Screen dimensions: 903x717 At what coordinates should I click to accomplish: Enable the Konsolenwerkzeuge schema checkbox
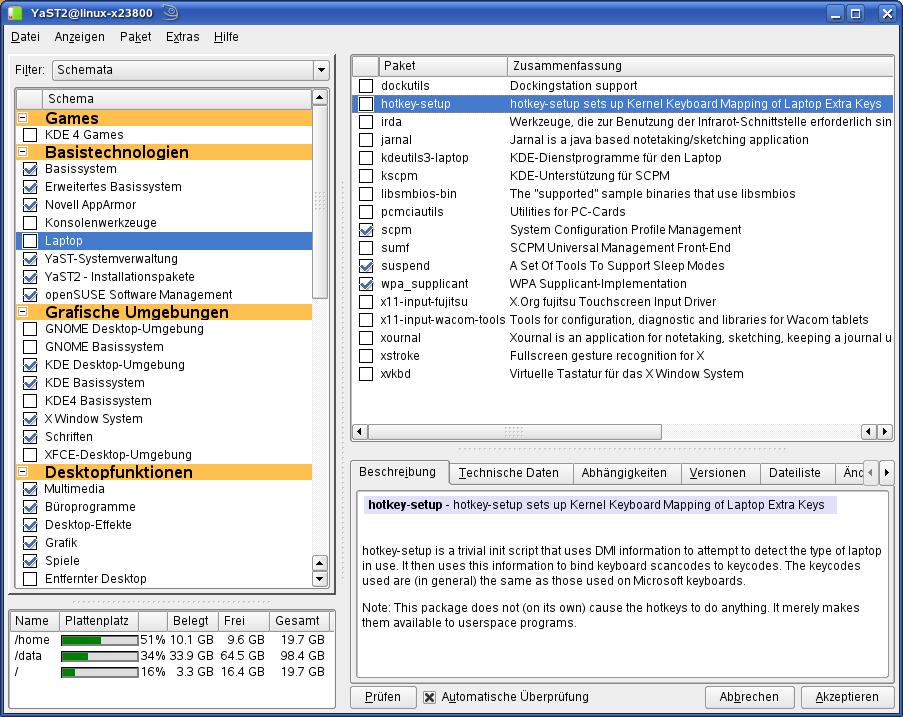30,223
